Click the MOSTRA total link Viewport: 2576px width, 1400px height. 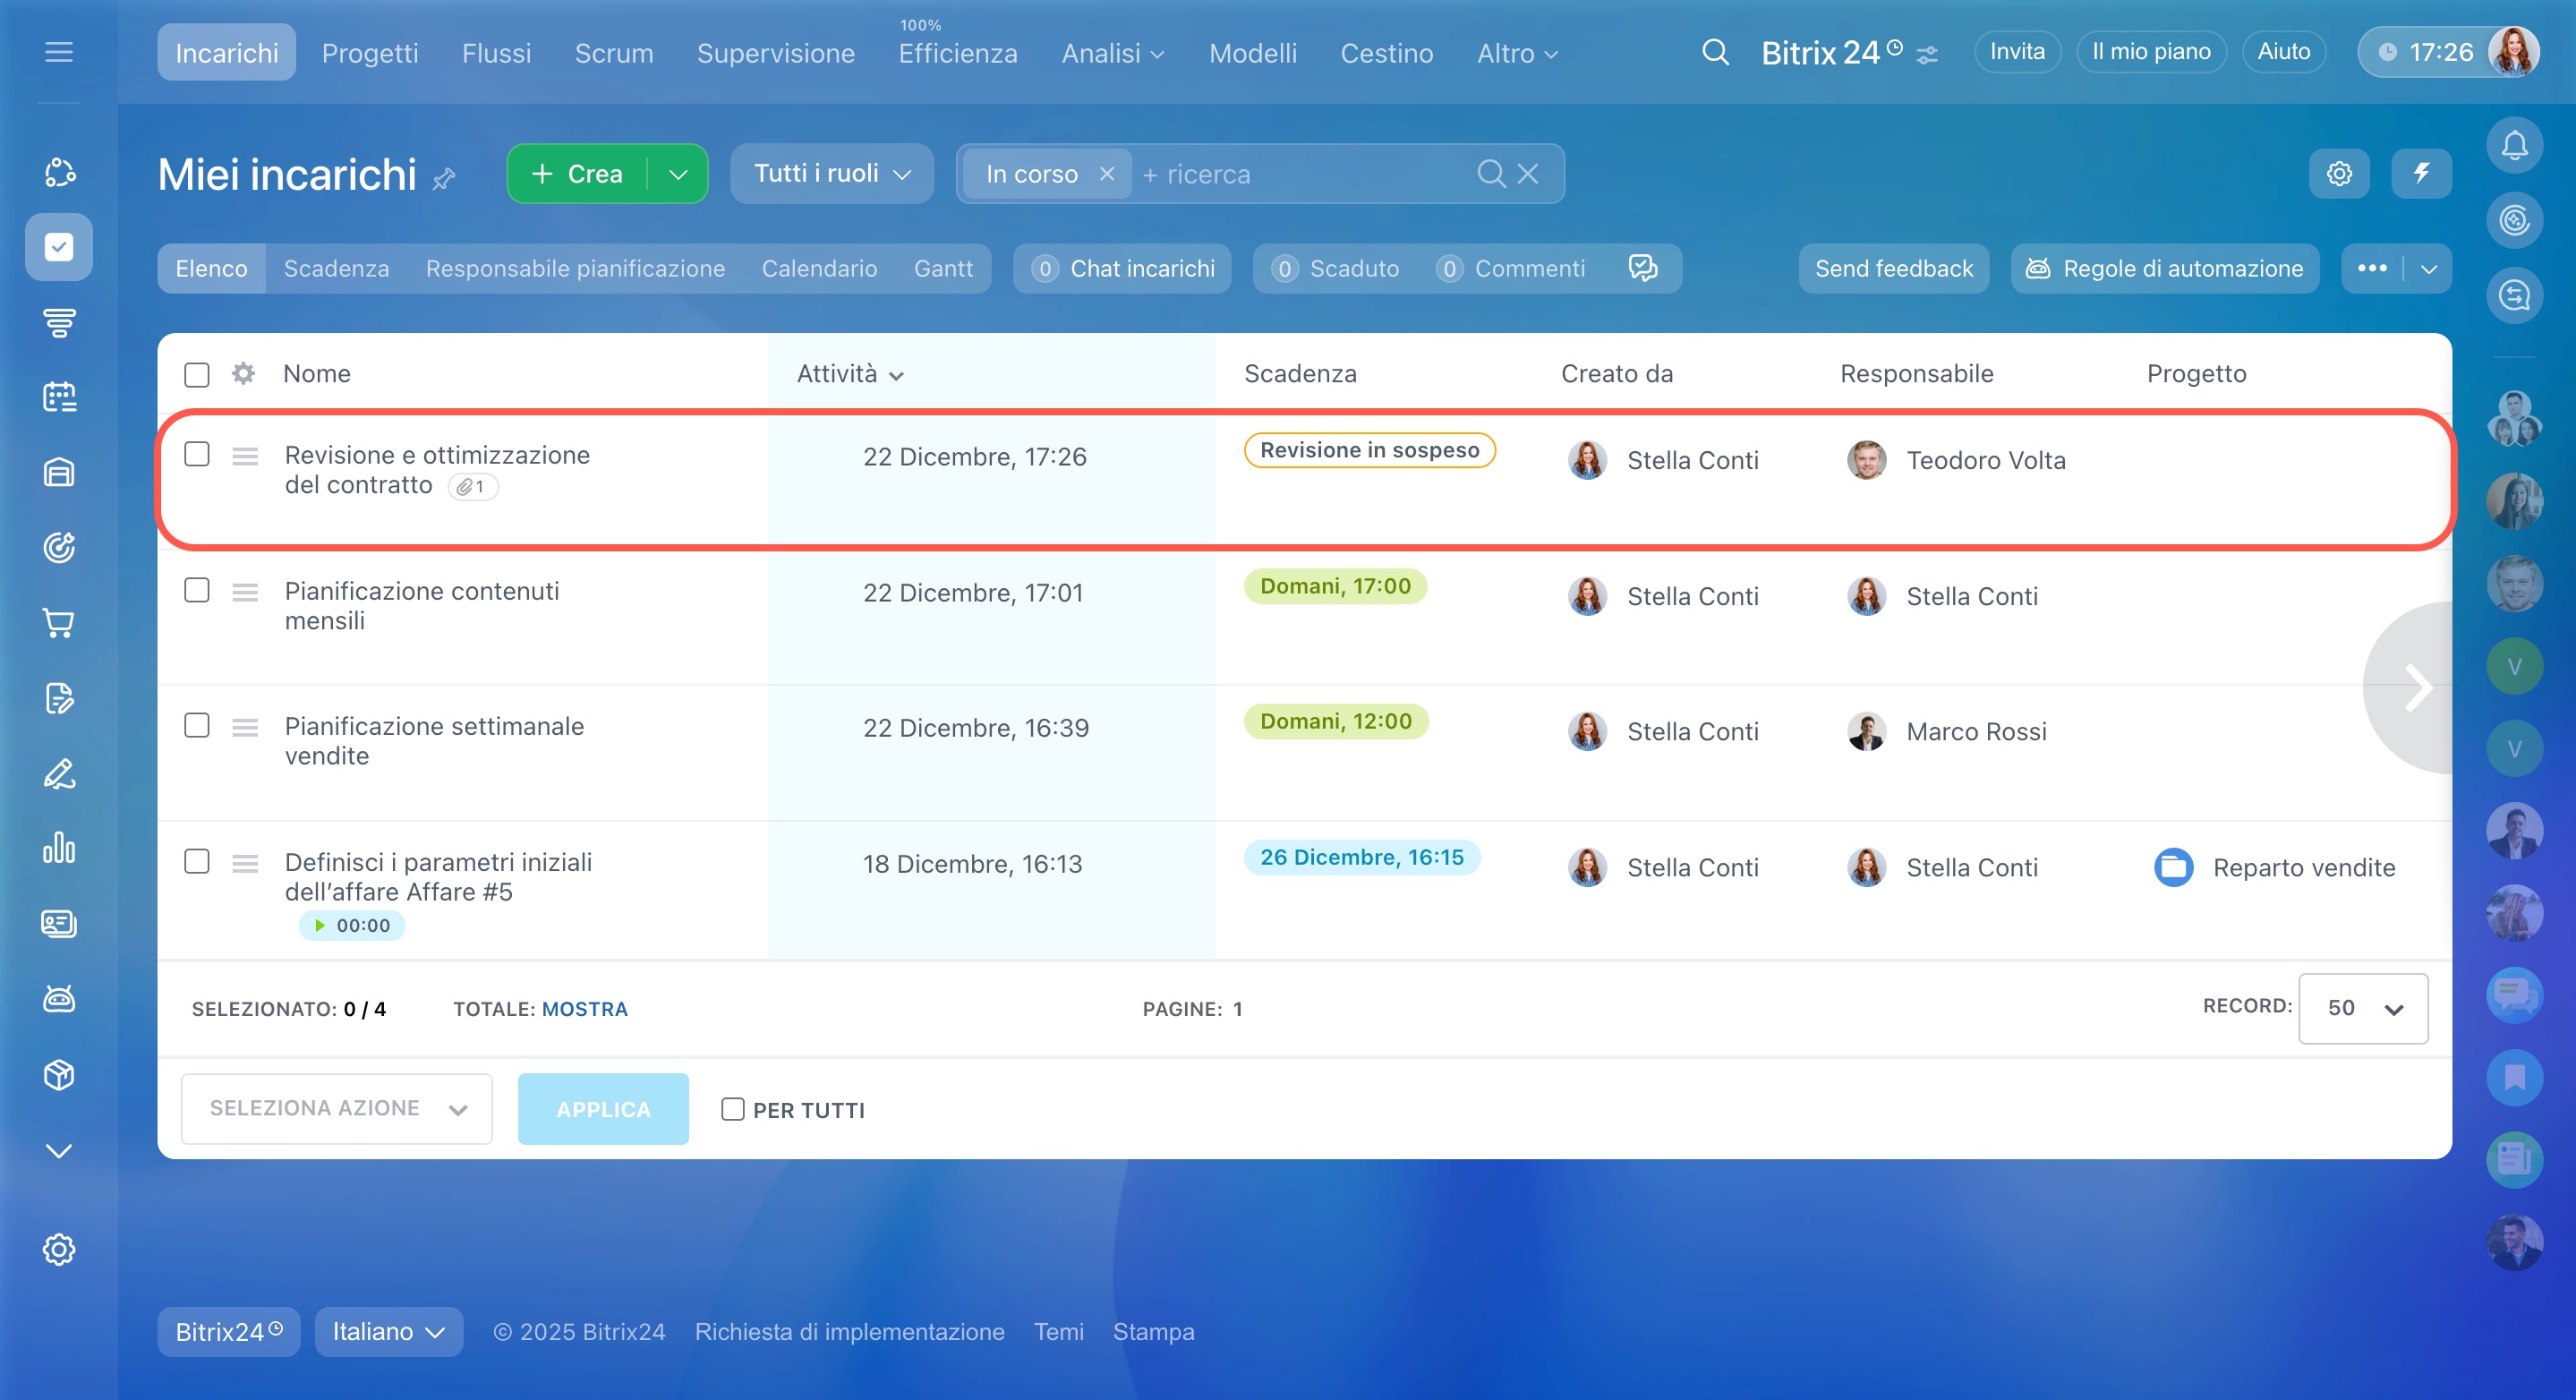point(584,1009)
